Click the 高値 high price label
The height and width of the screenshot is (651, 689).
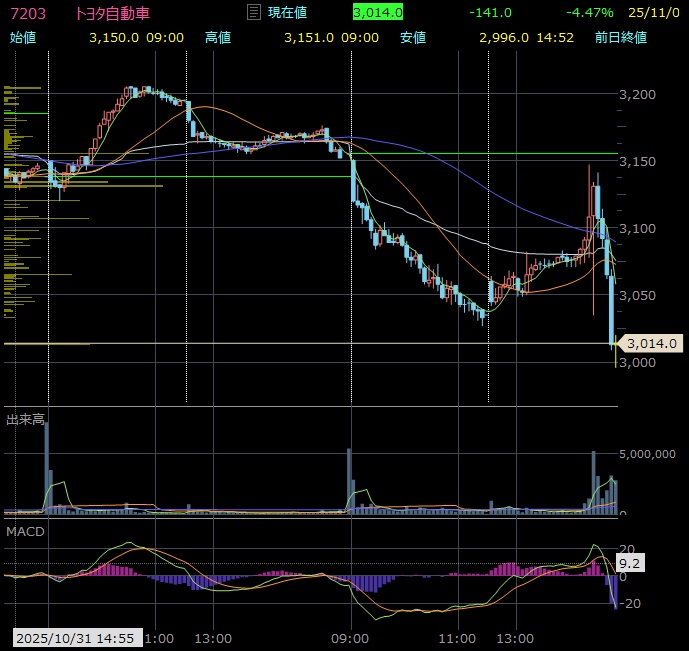pyautogui.click(x=217, y=37)
